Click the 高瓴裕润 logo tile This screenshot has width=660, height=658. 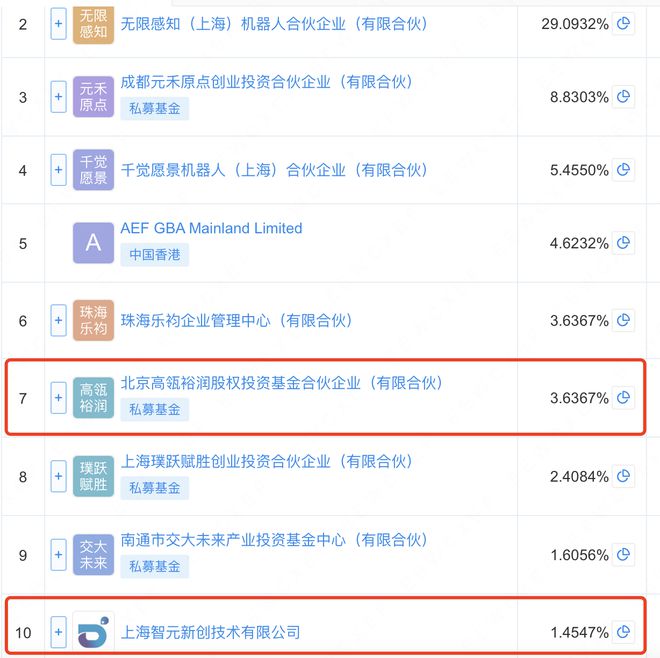(93, 398)
